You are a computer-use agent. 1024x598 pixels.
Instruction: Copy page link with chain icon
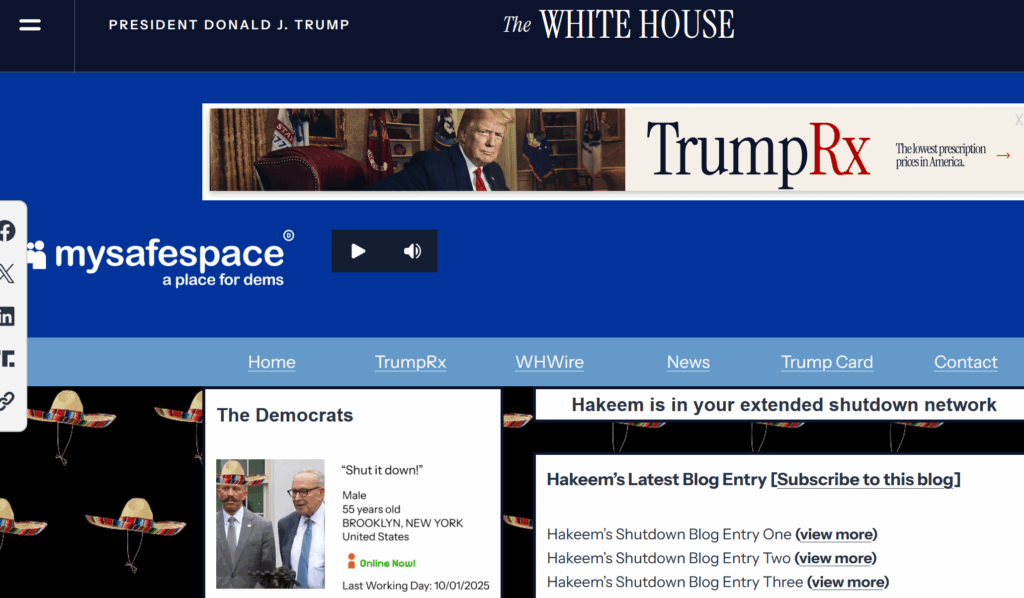pyautogui.click(x=7, y=401)
